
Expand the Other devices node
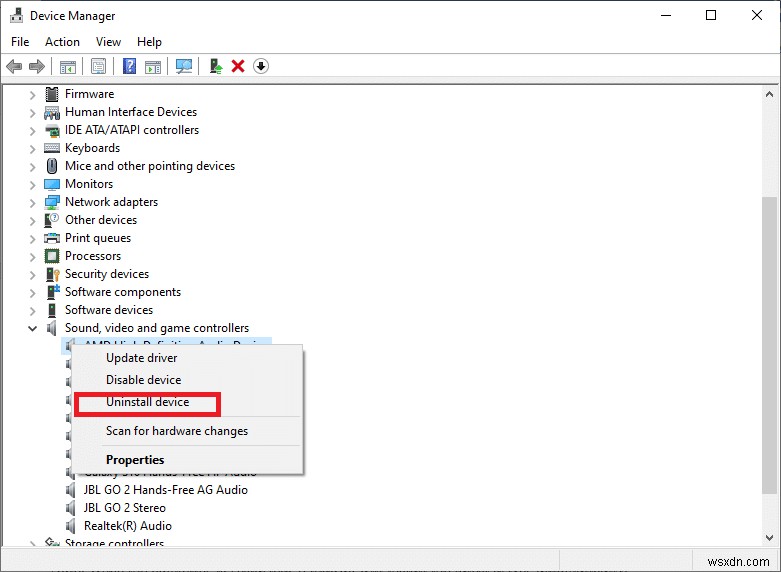click(32, 220)
